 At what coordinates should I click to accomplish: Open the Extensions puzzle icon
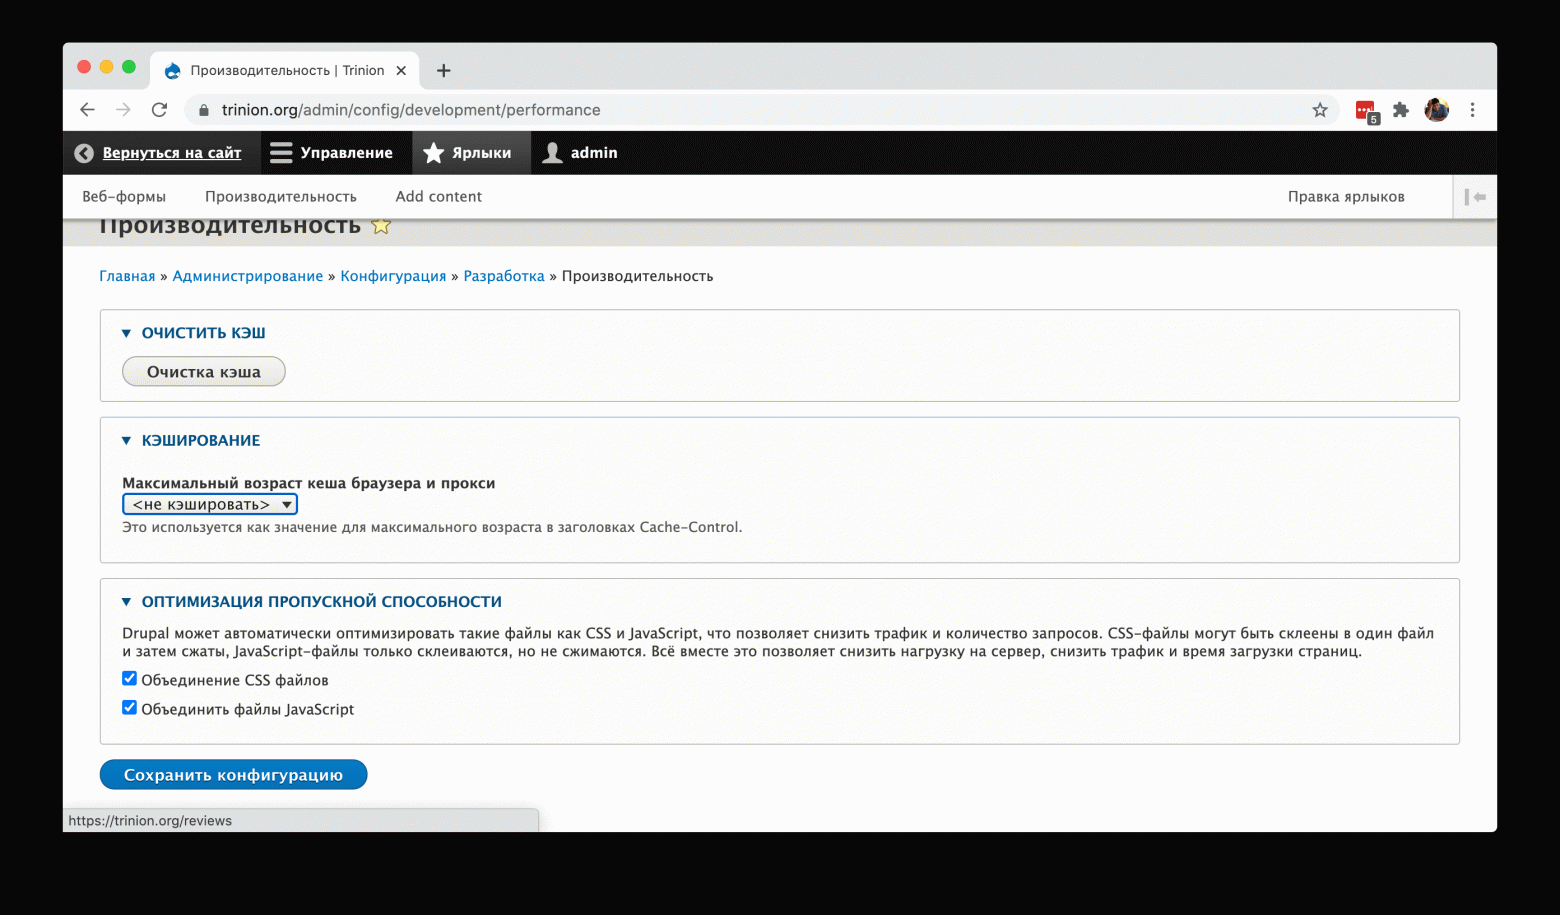(1400, 110)
